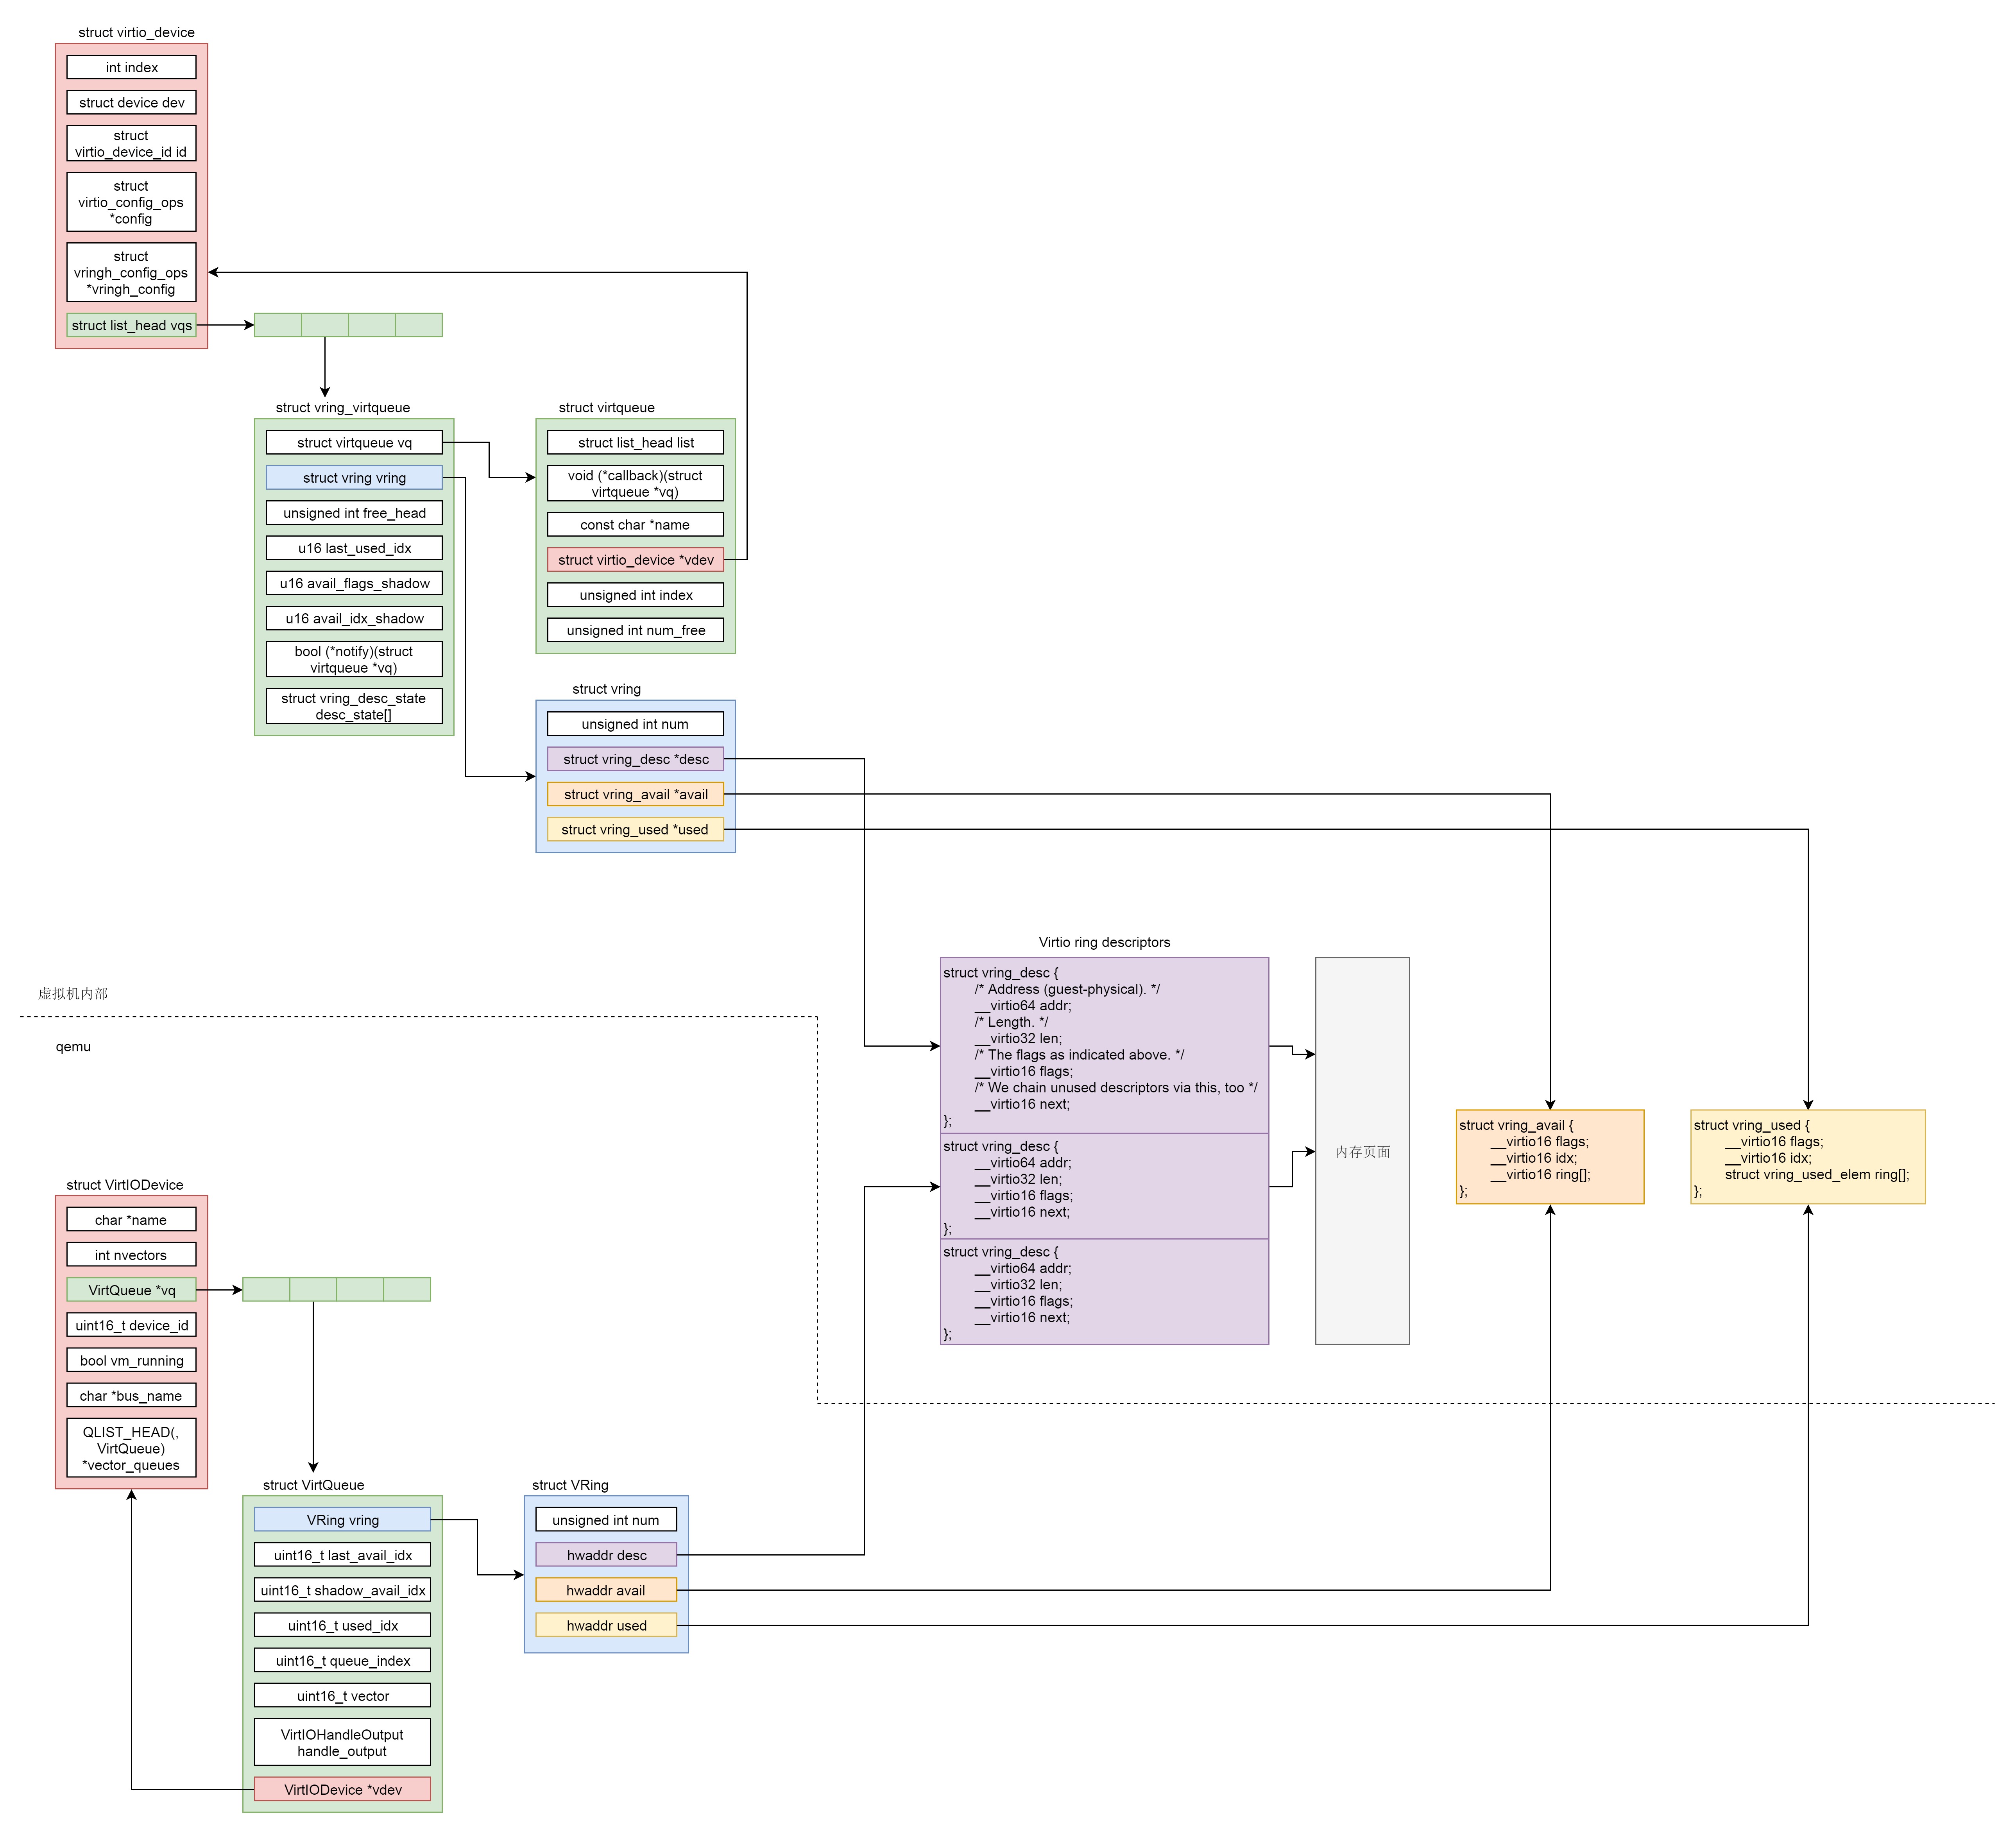Select 'struct list_head vqs' green box
Viewport: 2016px width, 1833px height.
[x=131, y=325]
